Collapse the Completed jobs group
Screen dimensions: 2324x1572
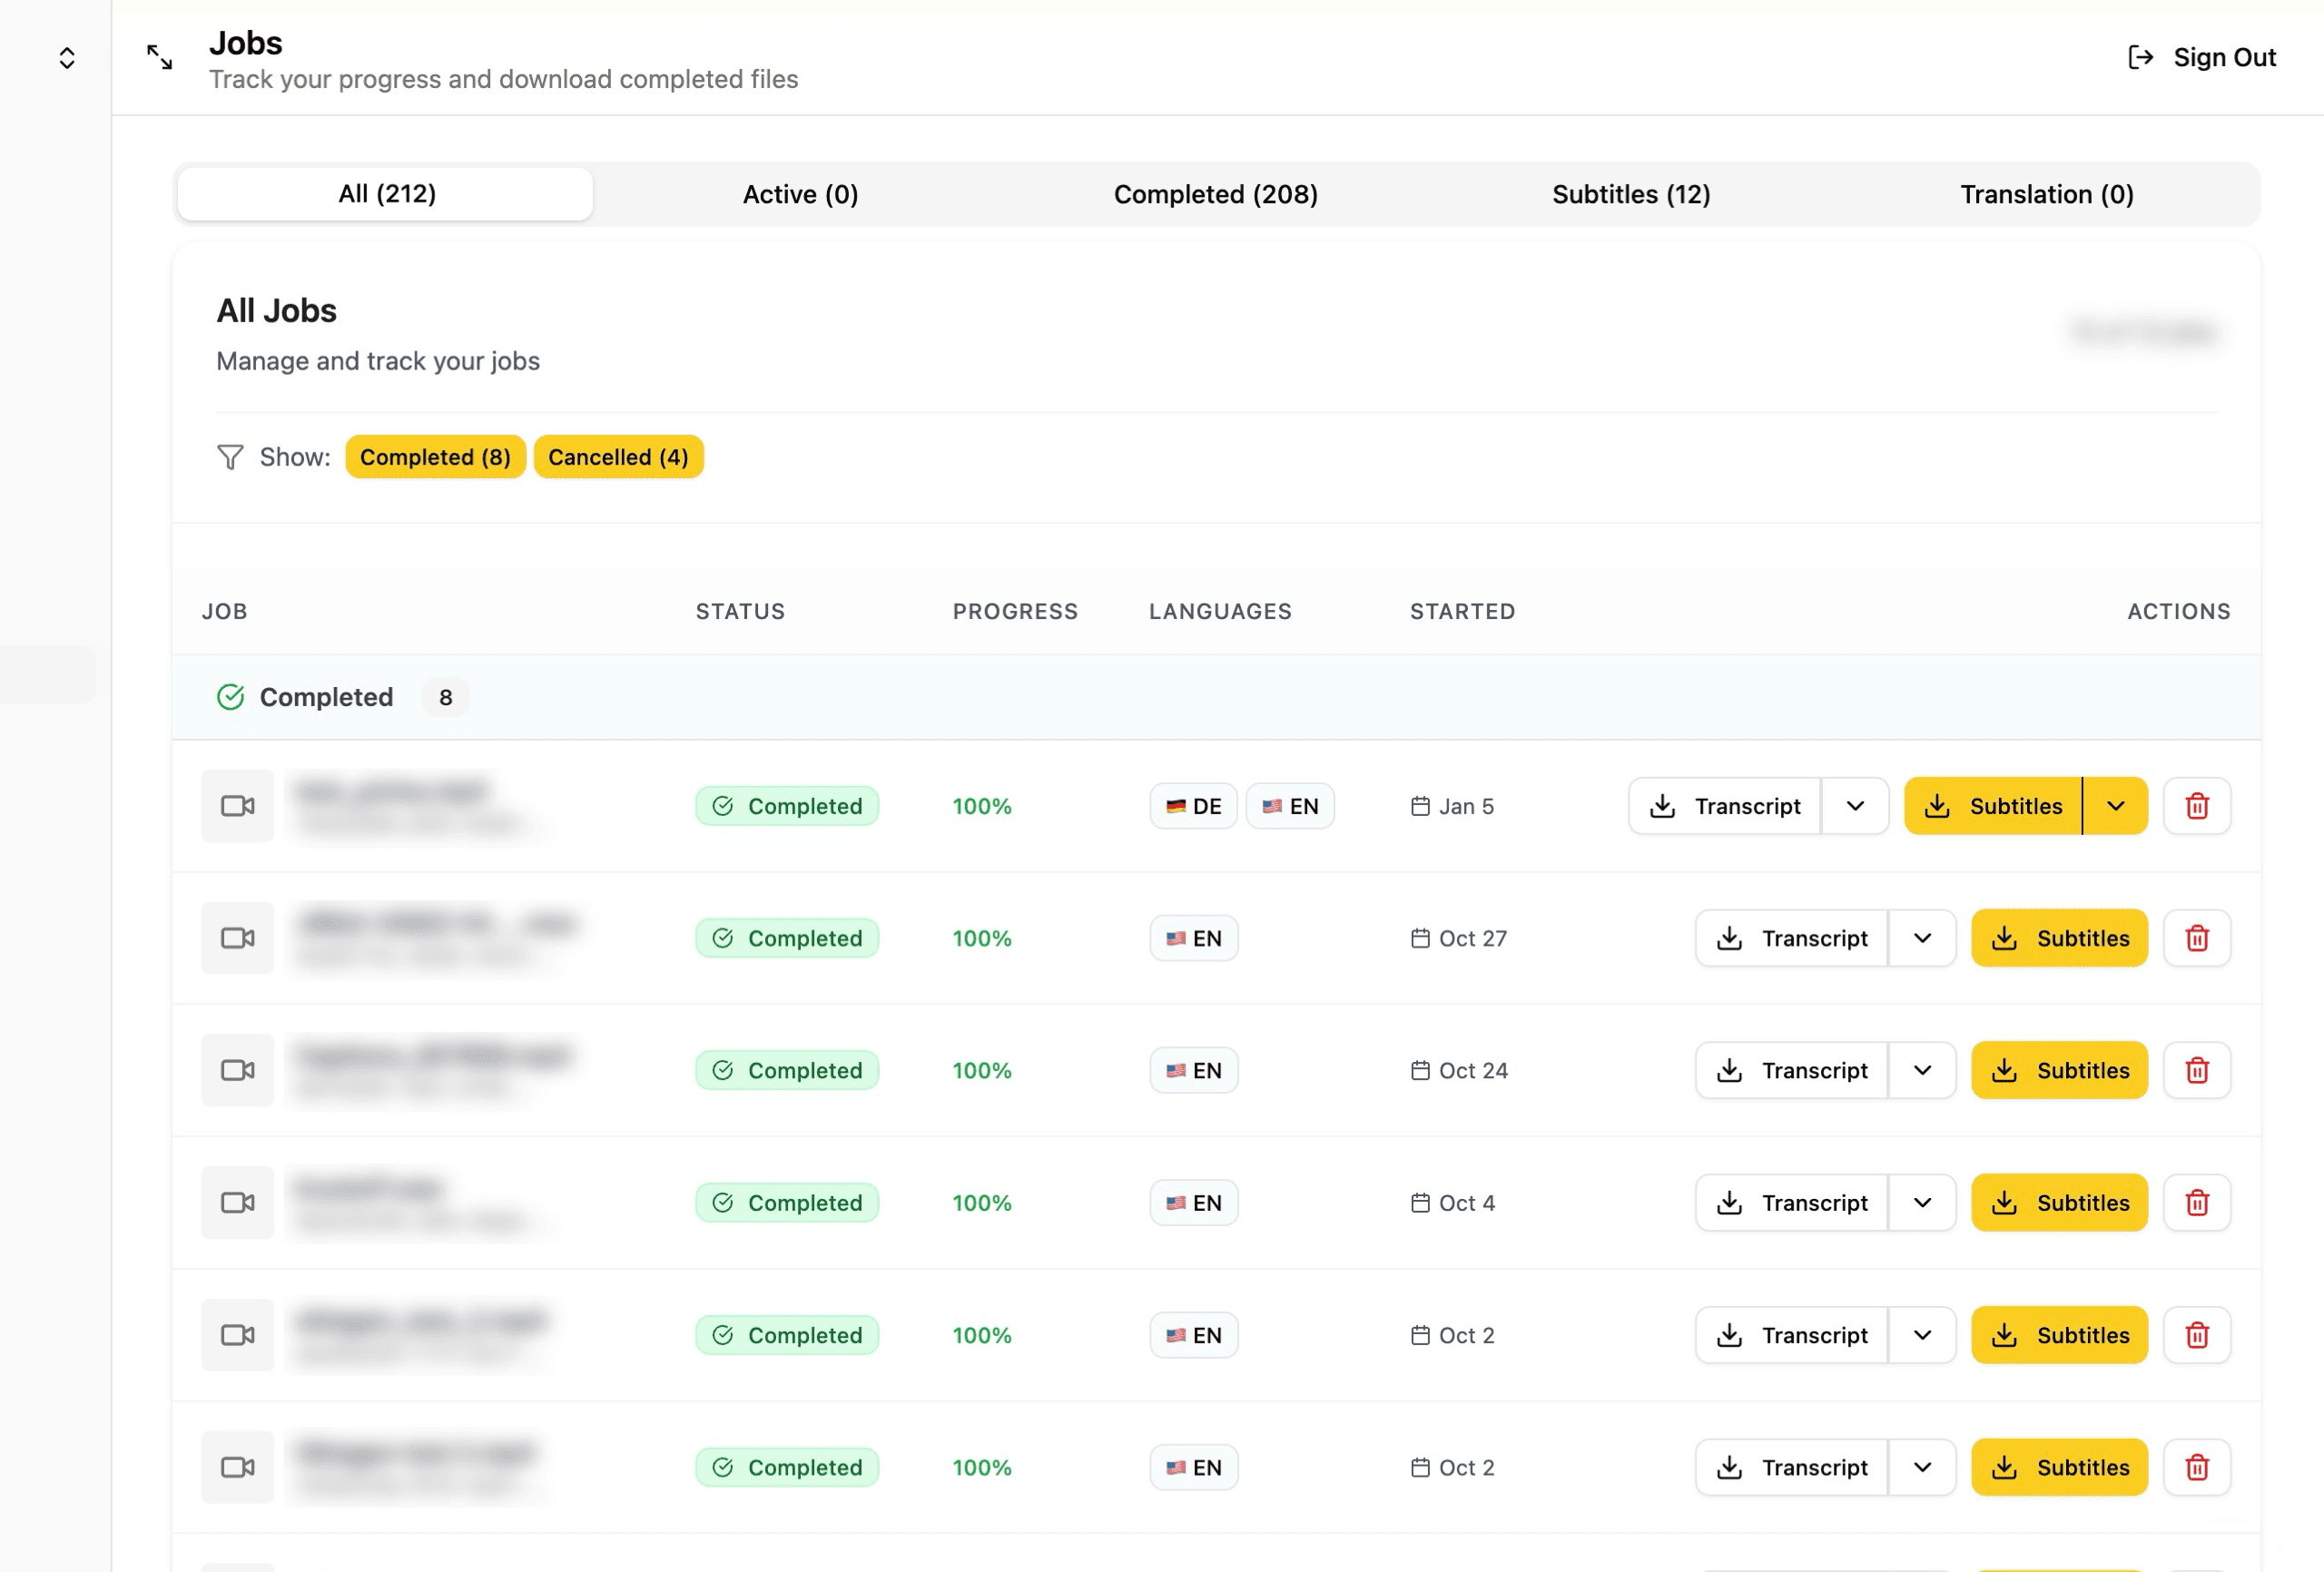tap(325, 697)
